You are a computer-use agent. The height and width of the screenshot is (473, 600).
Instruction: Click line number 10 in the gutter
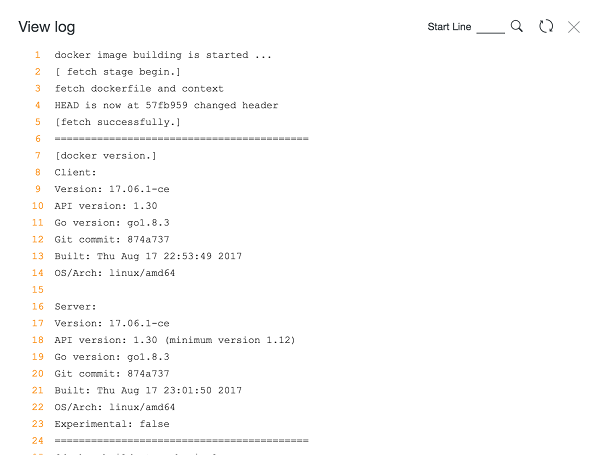click(37, 206)
